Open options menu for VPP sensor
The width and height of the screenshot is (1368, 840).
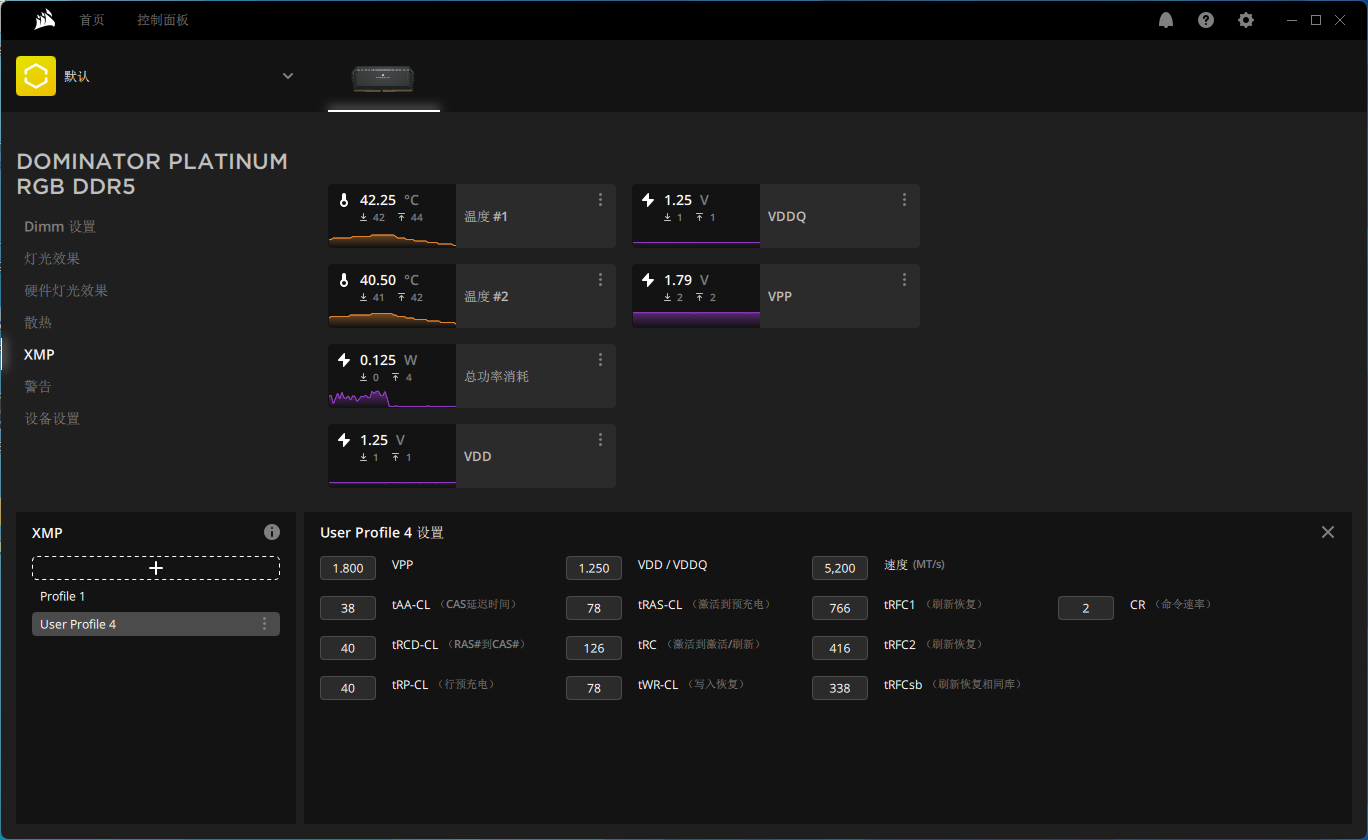click(904, 280)
